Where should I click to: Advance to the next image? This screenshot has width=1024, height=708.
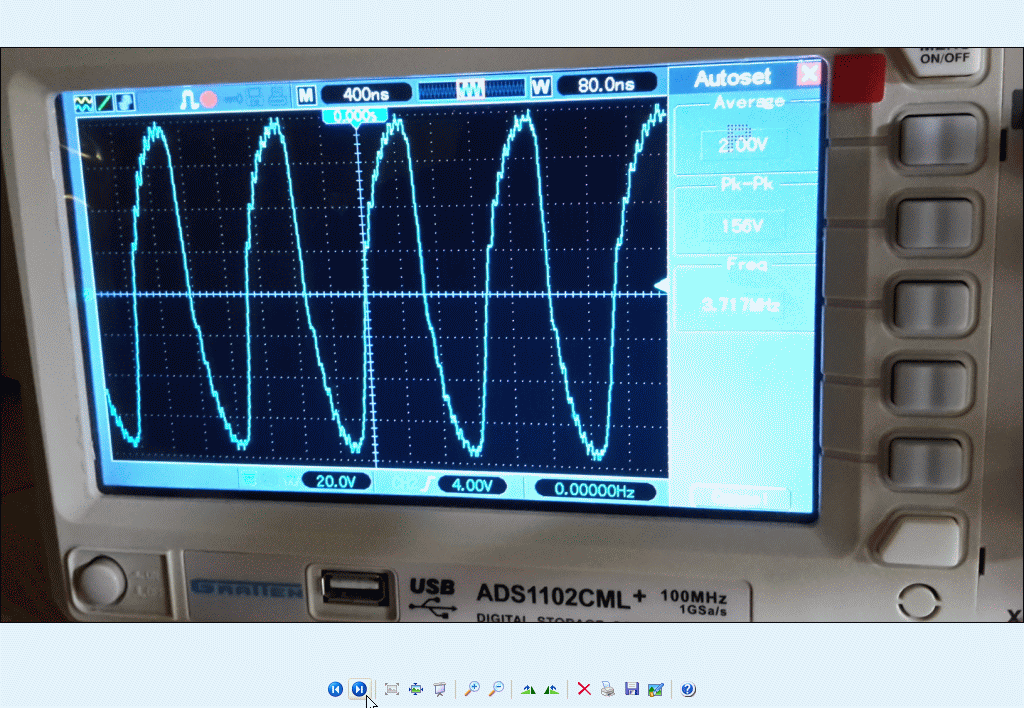pos(359,689)
